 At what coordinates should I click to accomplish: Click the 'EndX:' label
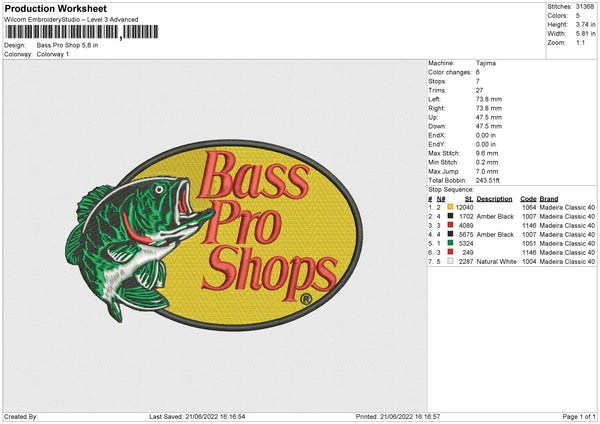click(437, 135)
